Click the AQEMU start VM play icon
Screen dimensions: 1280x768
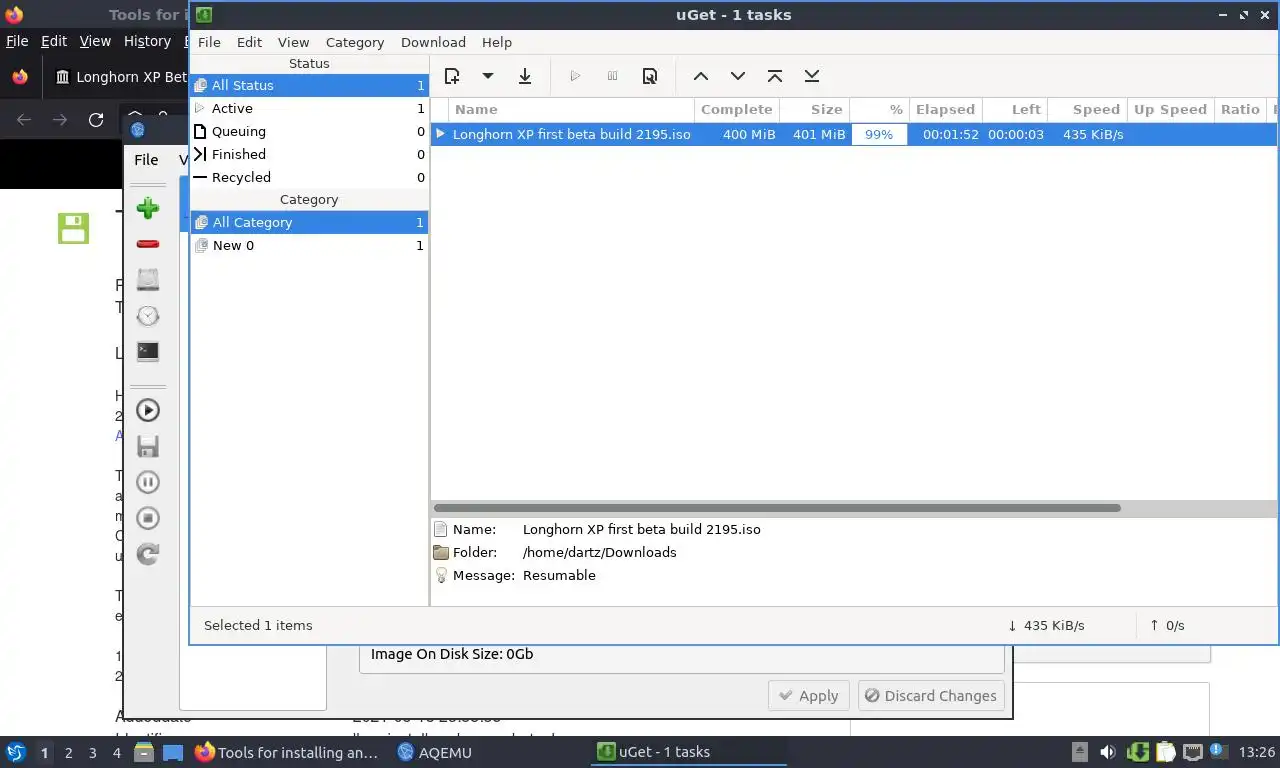[x=148, y=410]
